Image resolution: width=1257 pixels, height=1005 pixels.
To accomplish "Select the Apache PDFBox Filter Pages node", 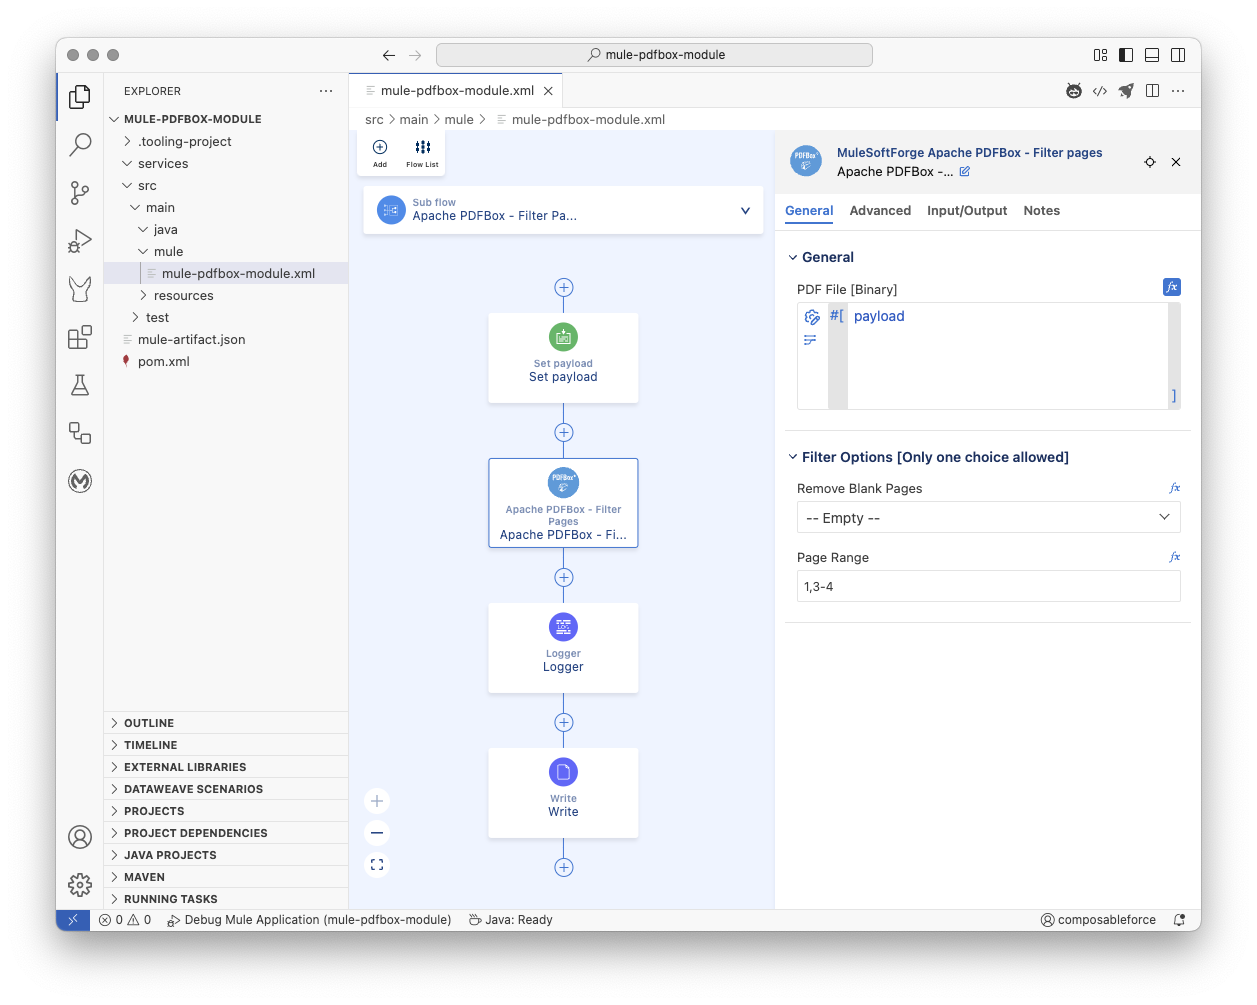I will [x=563, y=503].
